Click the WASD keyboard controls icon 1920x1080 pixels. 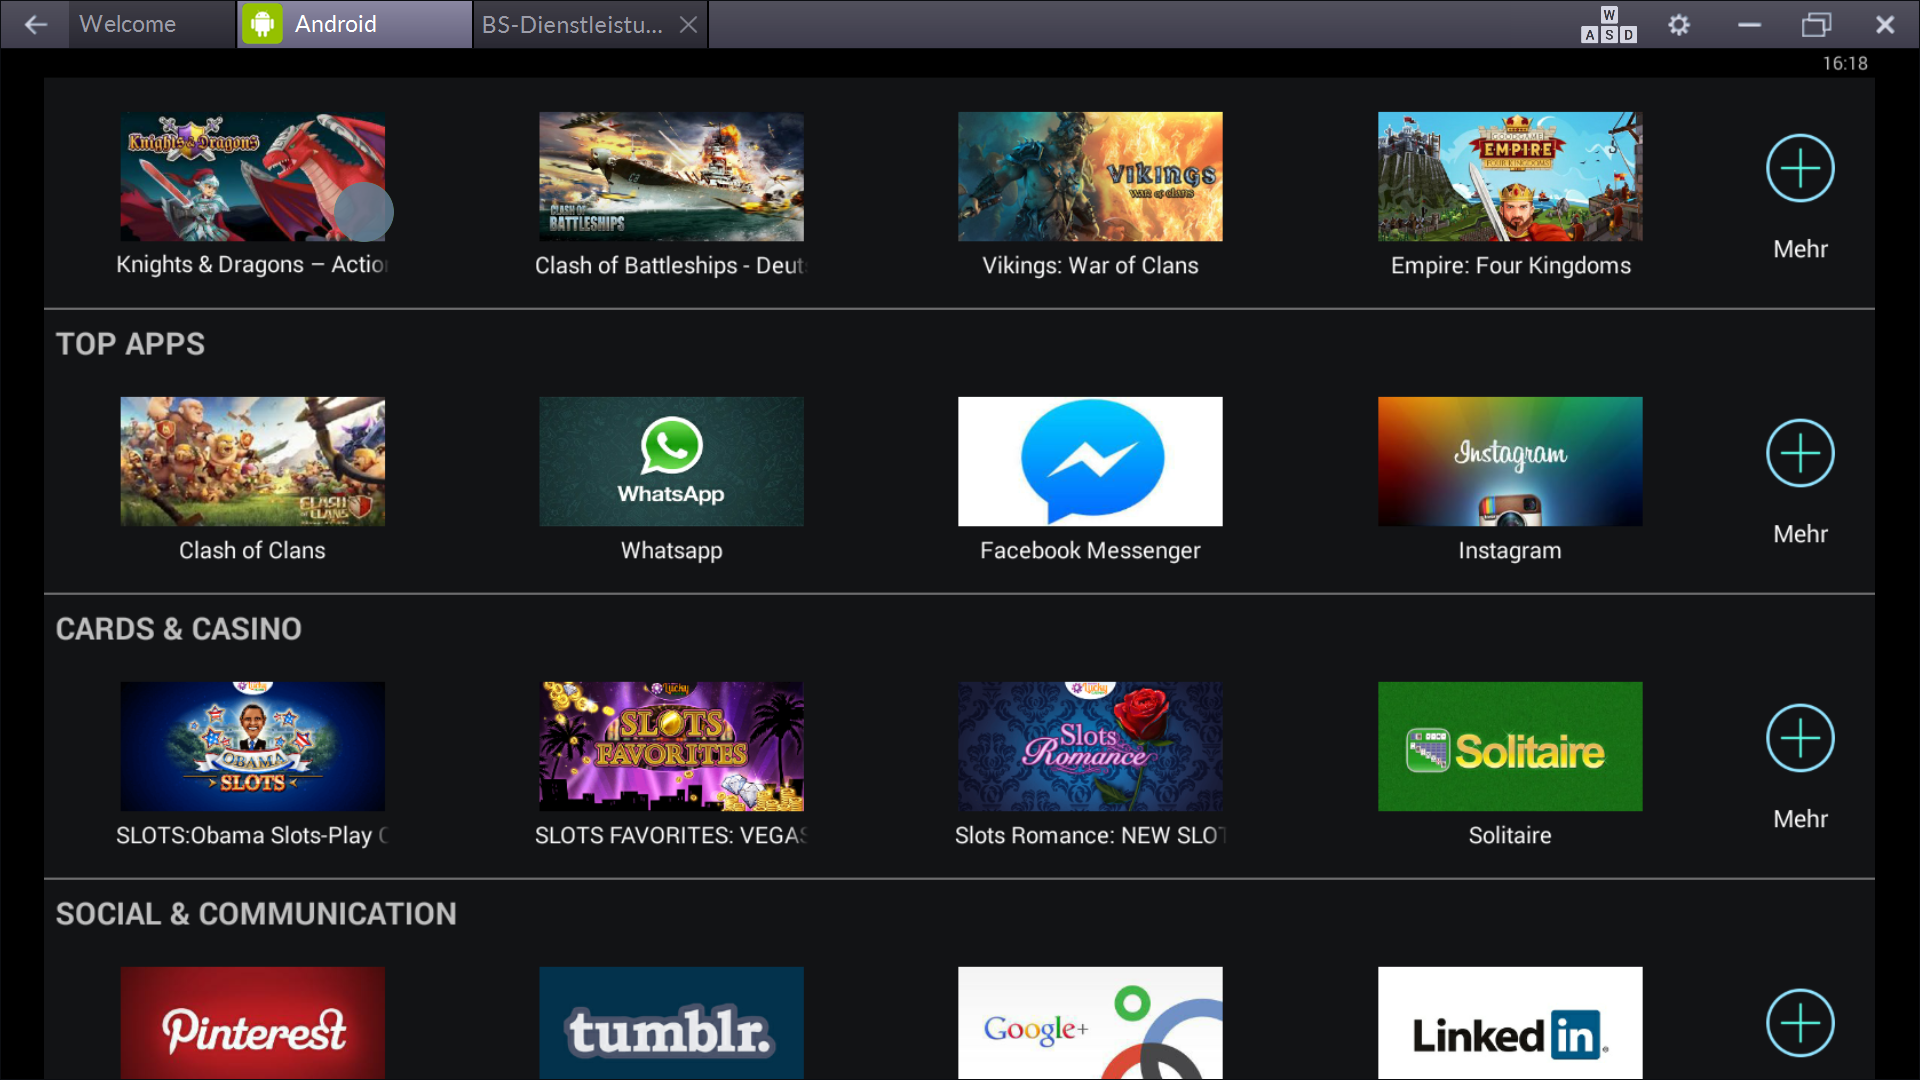1608,25
